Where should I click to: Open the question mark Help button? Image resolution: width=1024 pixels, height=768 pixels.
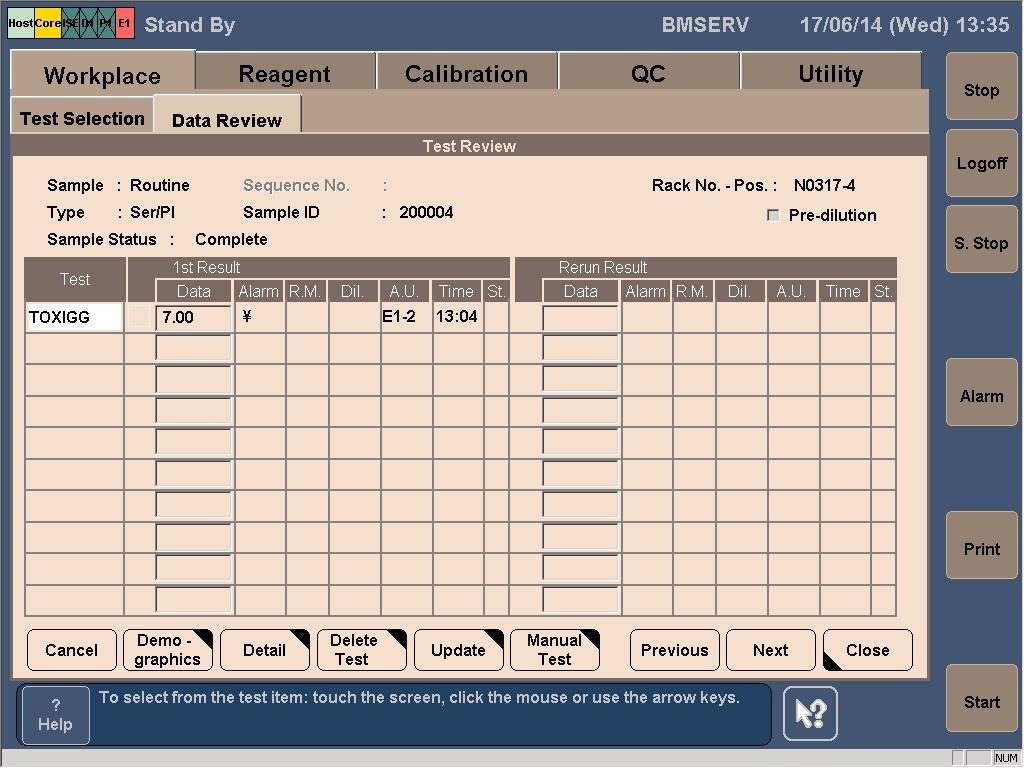point(56,715)
